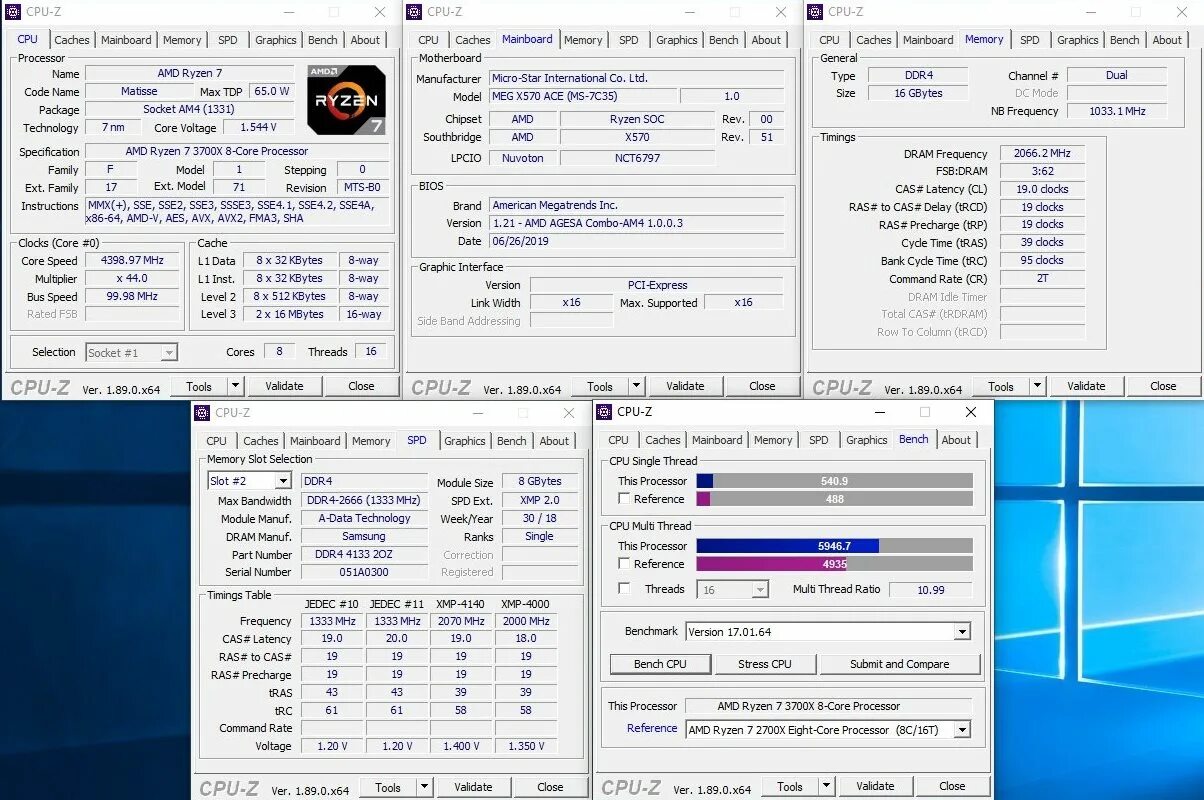Click the Serial Number field 051A0300

[x=364, y=572]
